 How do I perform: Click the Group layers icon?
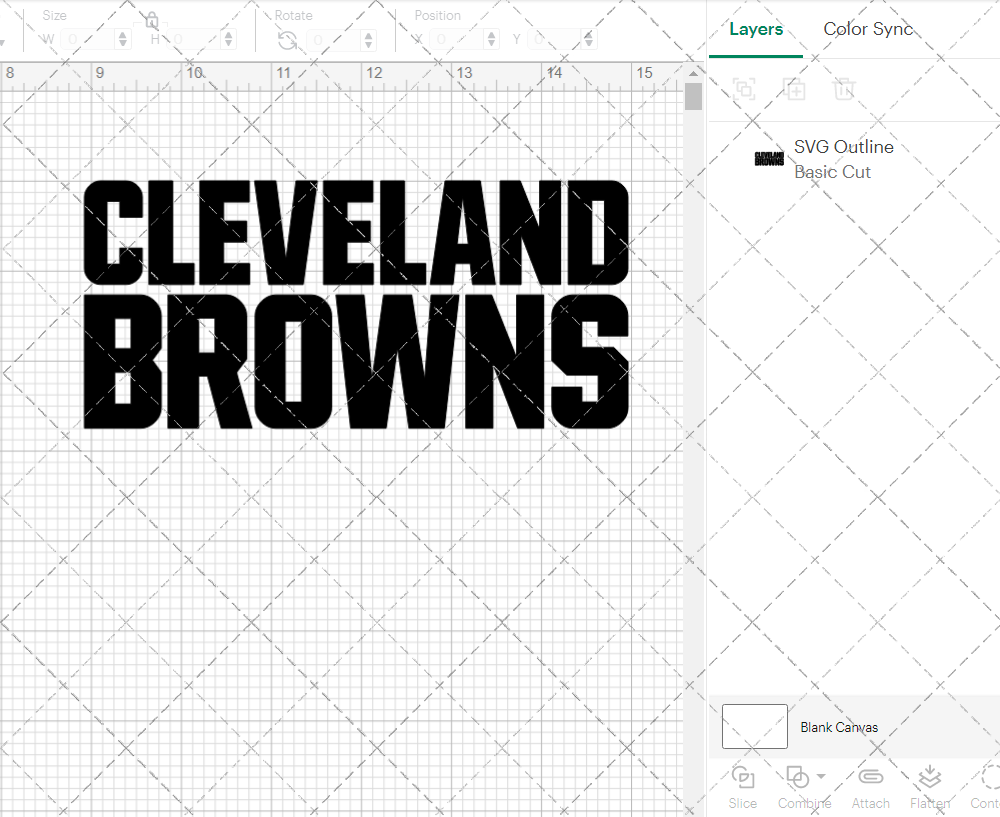point(743,89)
